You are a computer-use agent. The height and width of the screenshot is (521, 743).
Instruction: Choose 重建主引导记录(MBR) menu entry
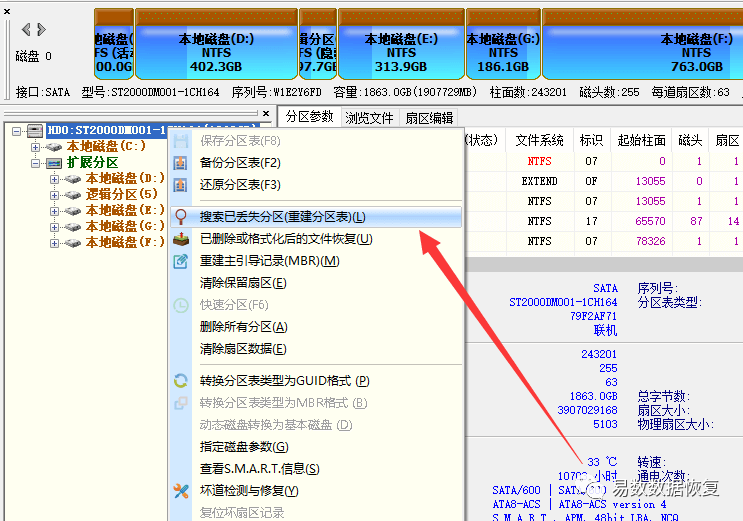[316, 261]
